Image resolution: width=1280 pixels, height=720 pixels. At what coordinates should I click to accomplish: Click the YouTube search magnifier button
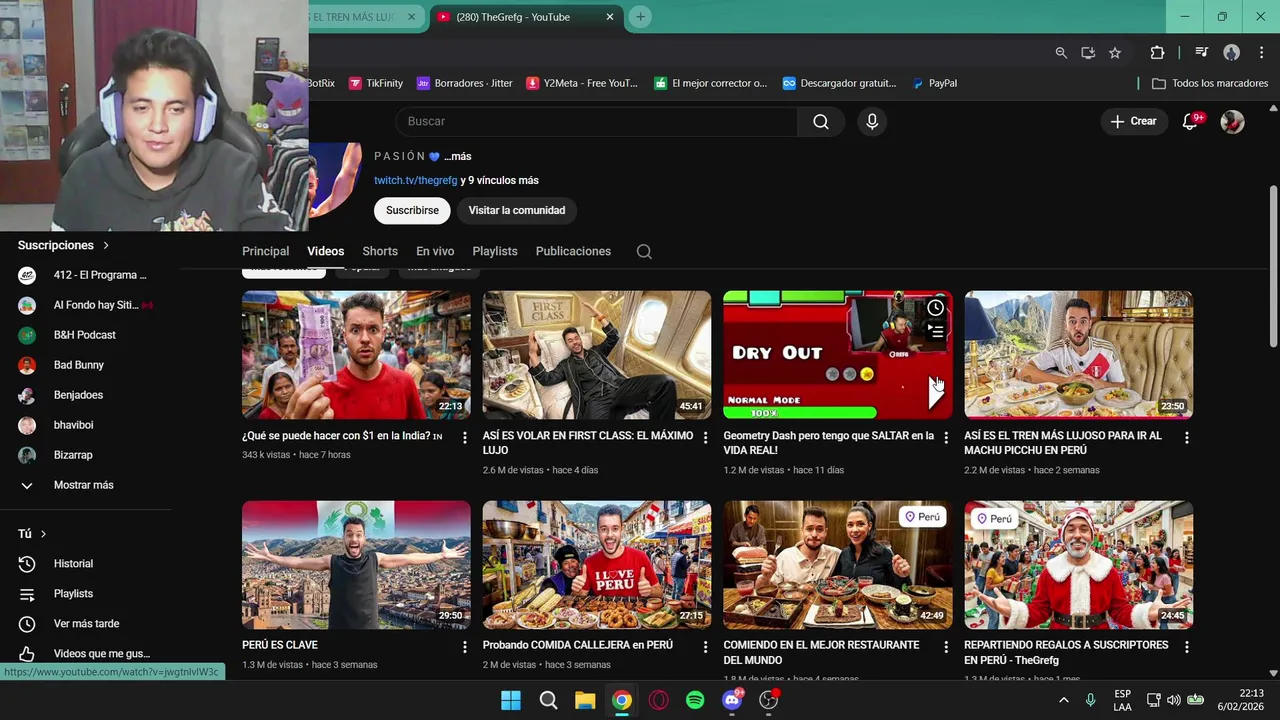[821, 121]
